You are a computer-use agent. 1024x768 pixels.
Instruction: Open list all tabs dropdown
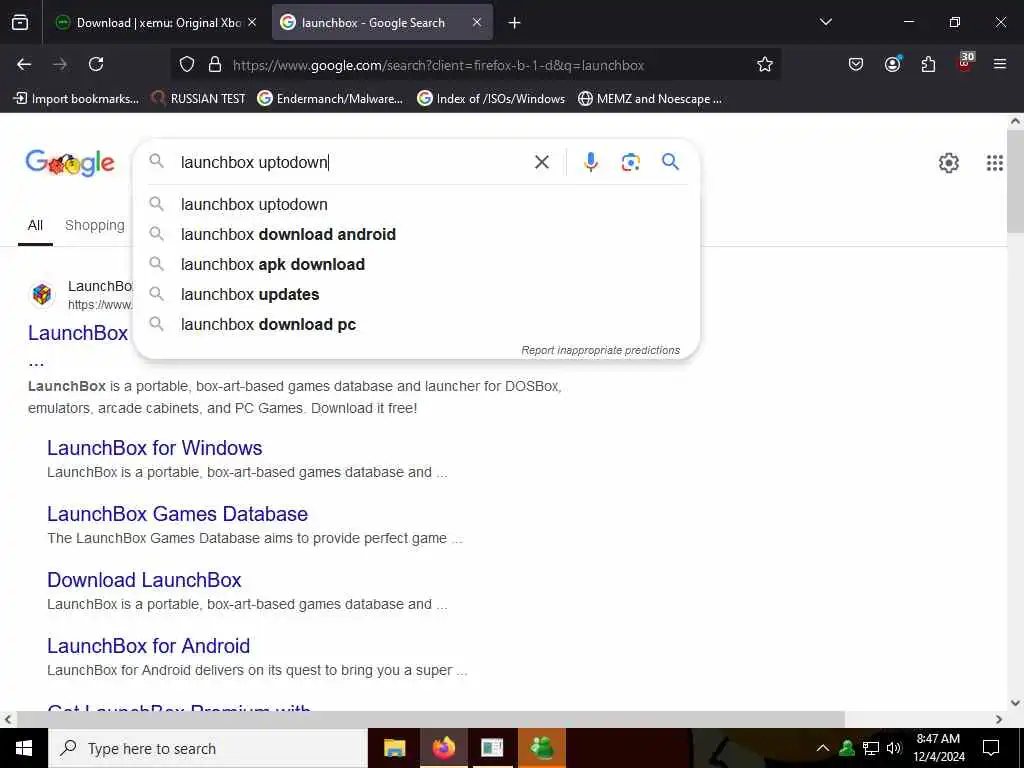(x=825, y=22)
